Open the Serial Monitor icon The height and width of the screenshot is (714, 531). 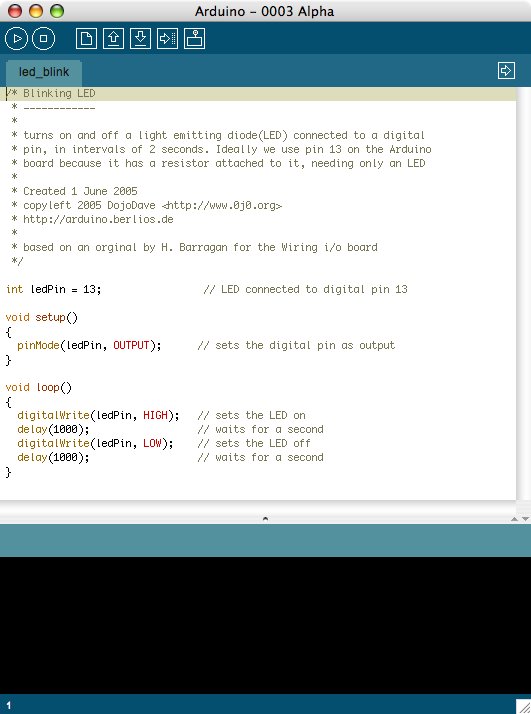coord(194,39)
